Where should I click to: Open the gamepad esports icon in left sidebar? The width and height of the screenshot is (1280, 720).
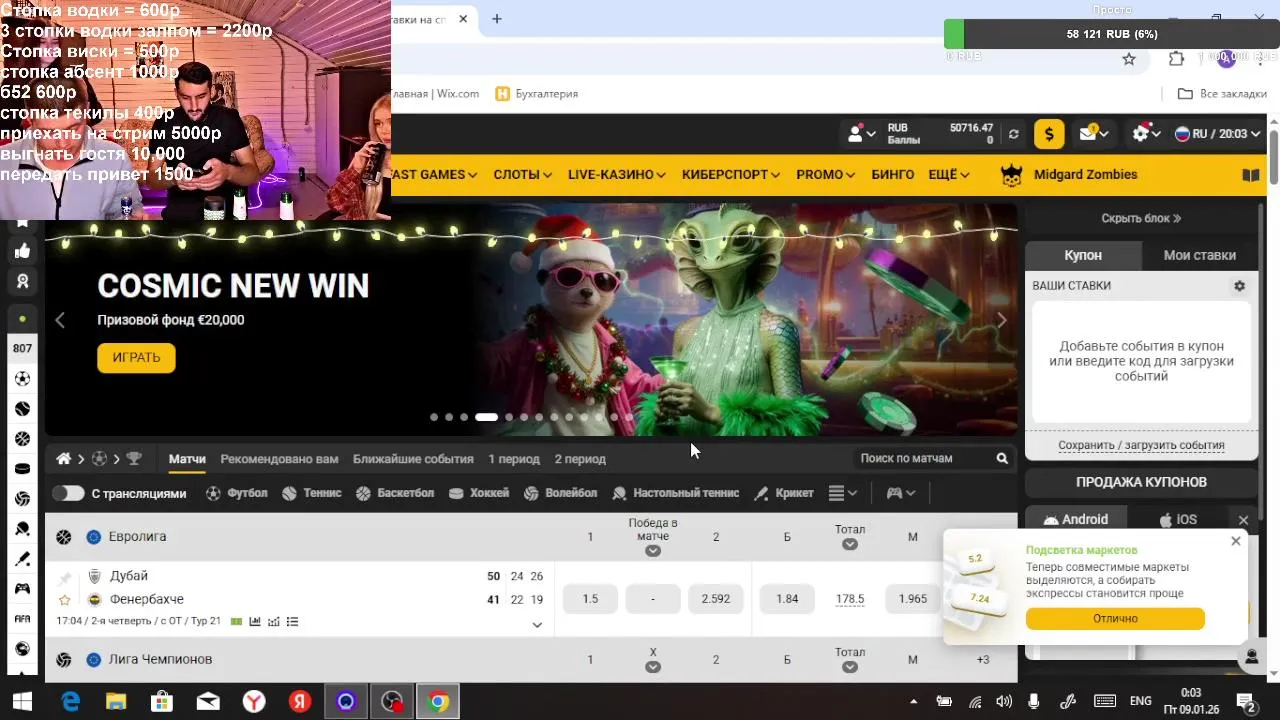[x=22, y=589]
